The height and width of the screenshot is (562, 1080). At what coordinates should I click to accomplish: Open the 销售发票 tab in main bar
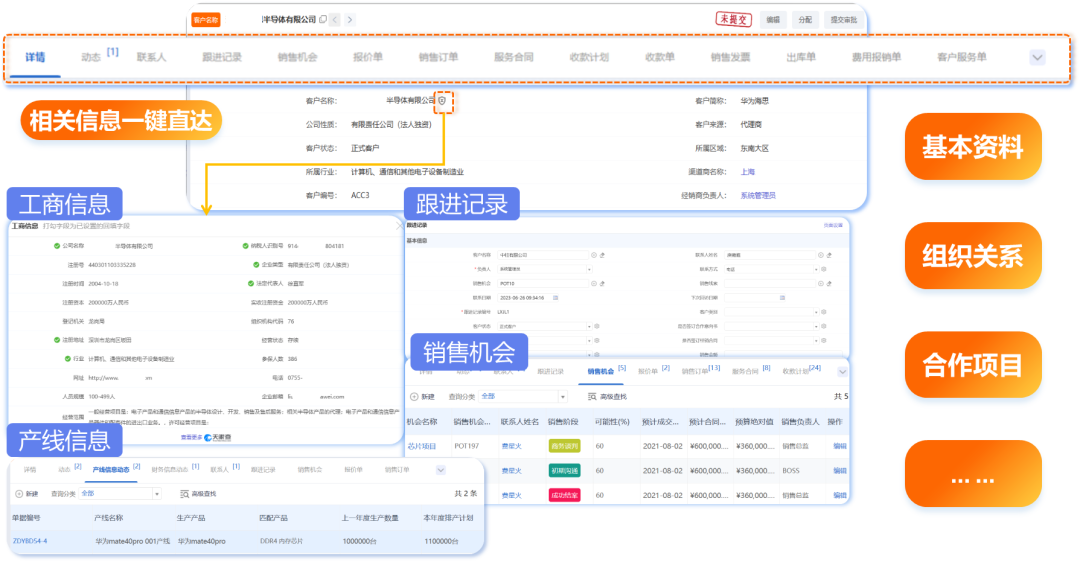[x=730, y=57]
